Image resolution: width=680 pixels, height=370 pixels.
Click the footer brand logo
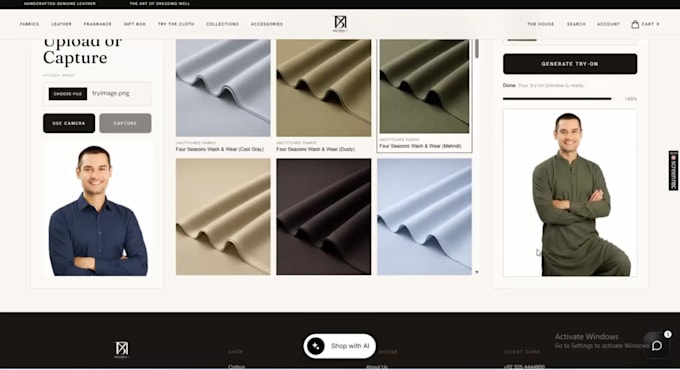[122, 350]
